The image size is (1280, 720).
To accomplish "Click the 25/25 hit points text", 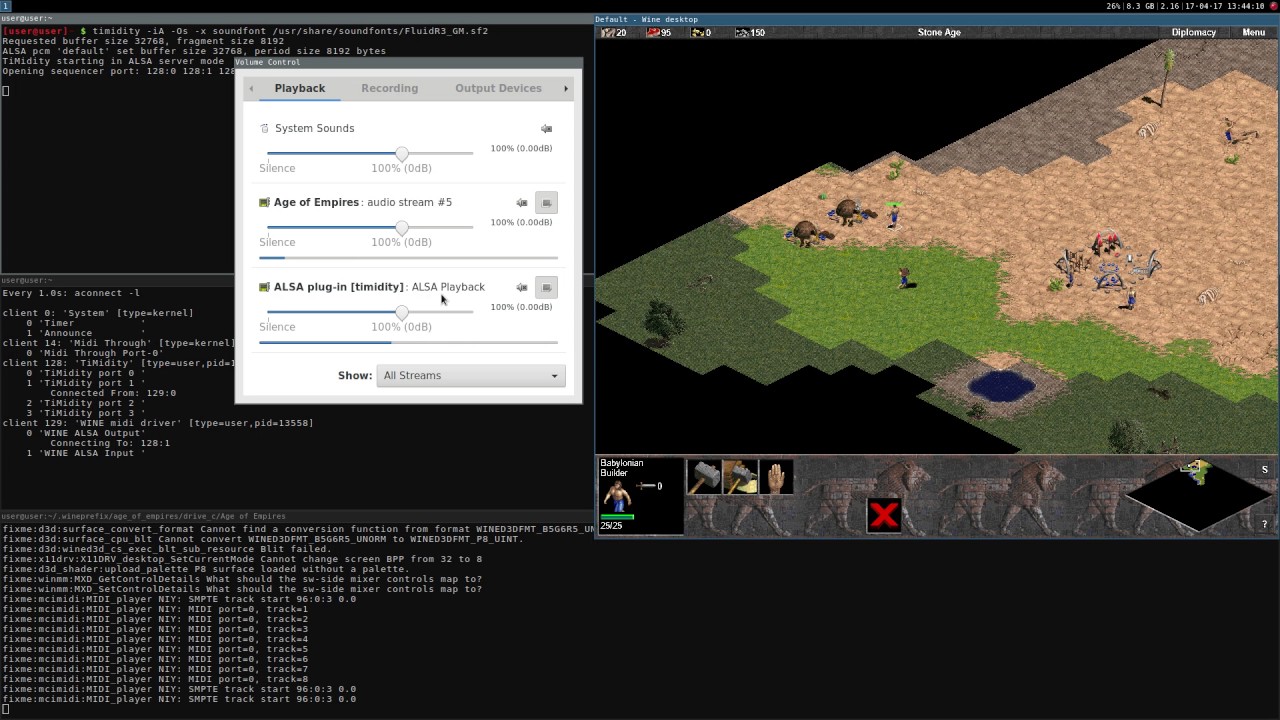I will (x=611, y=525).
